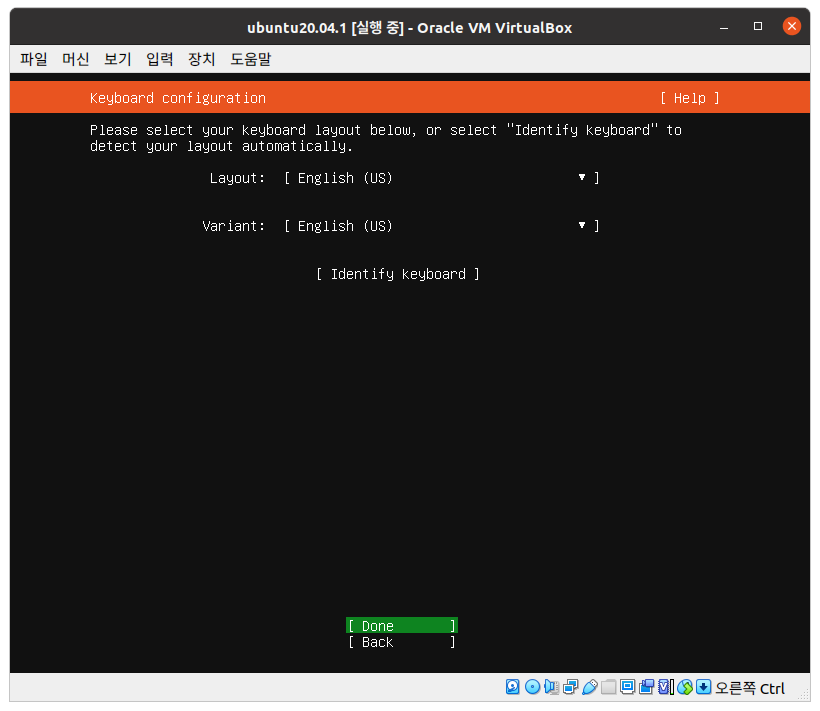Minimize the VirtualBox window
This screenshot has width=820, height=711.
[724, 27]
